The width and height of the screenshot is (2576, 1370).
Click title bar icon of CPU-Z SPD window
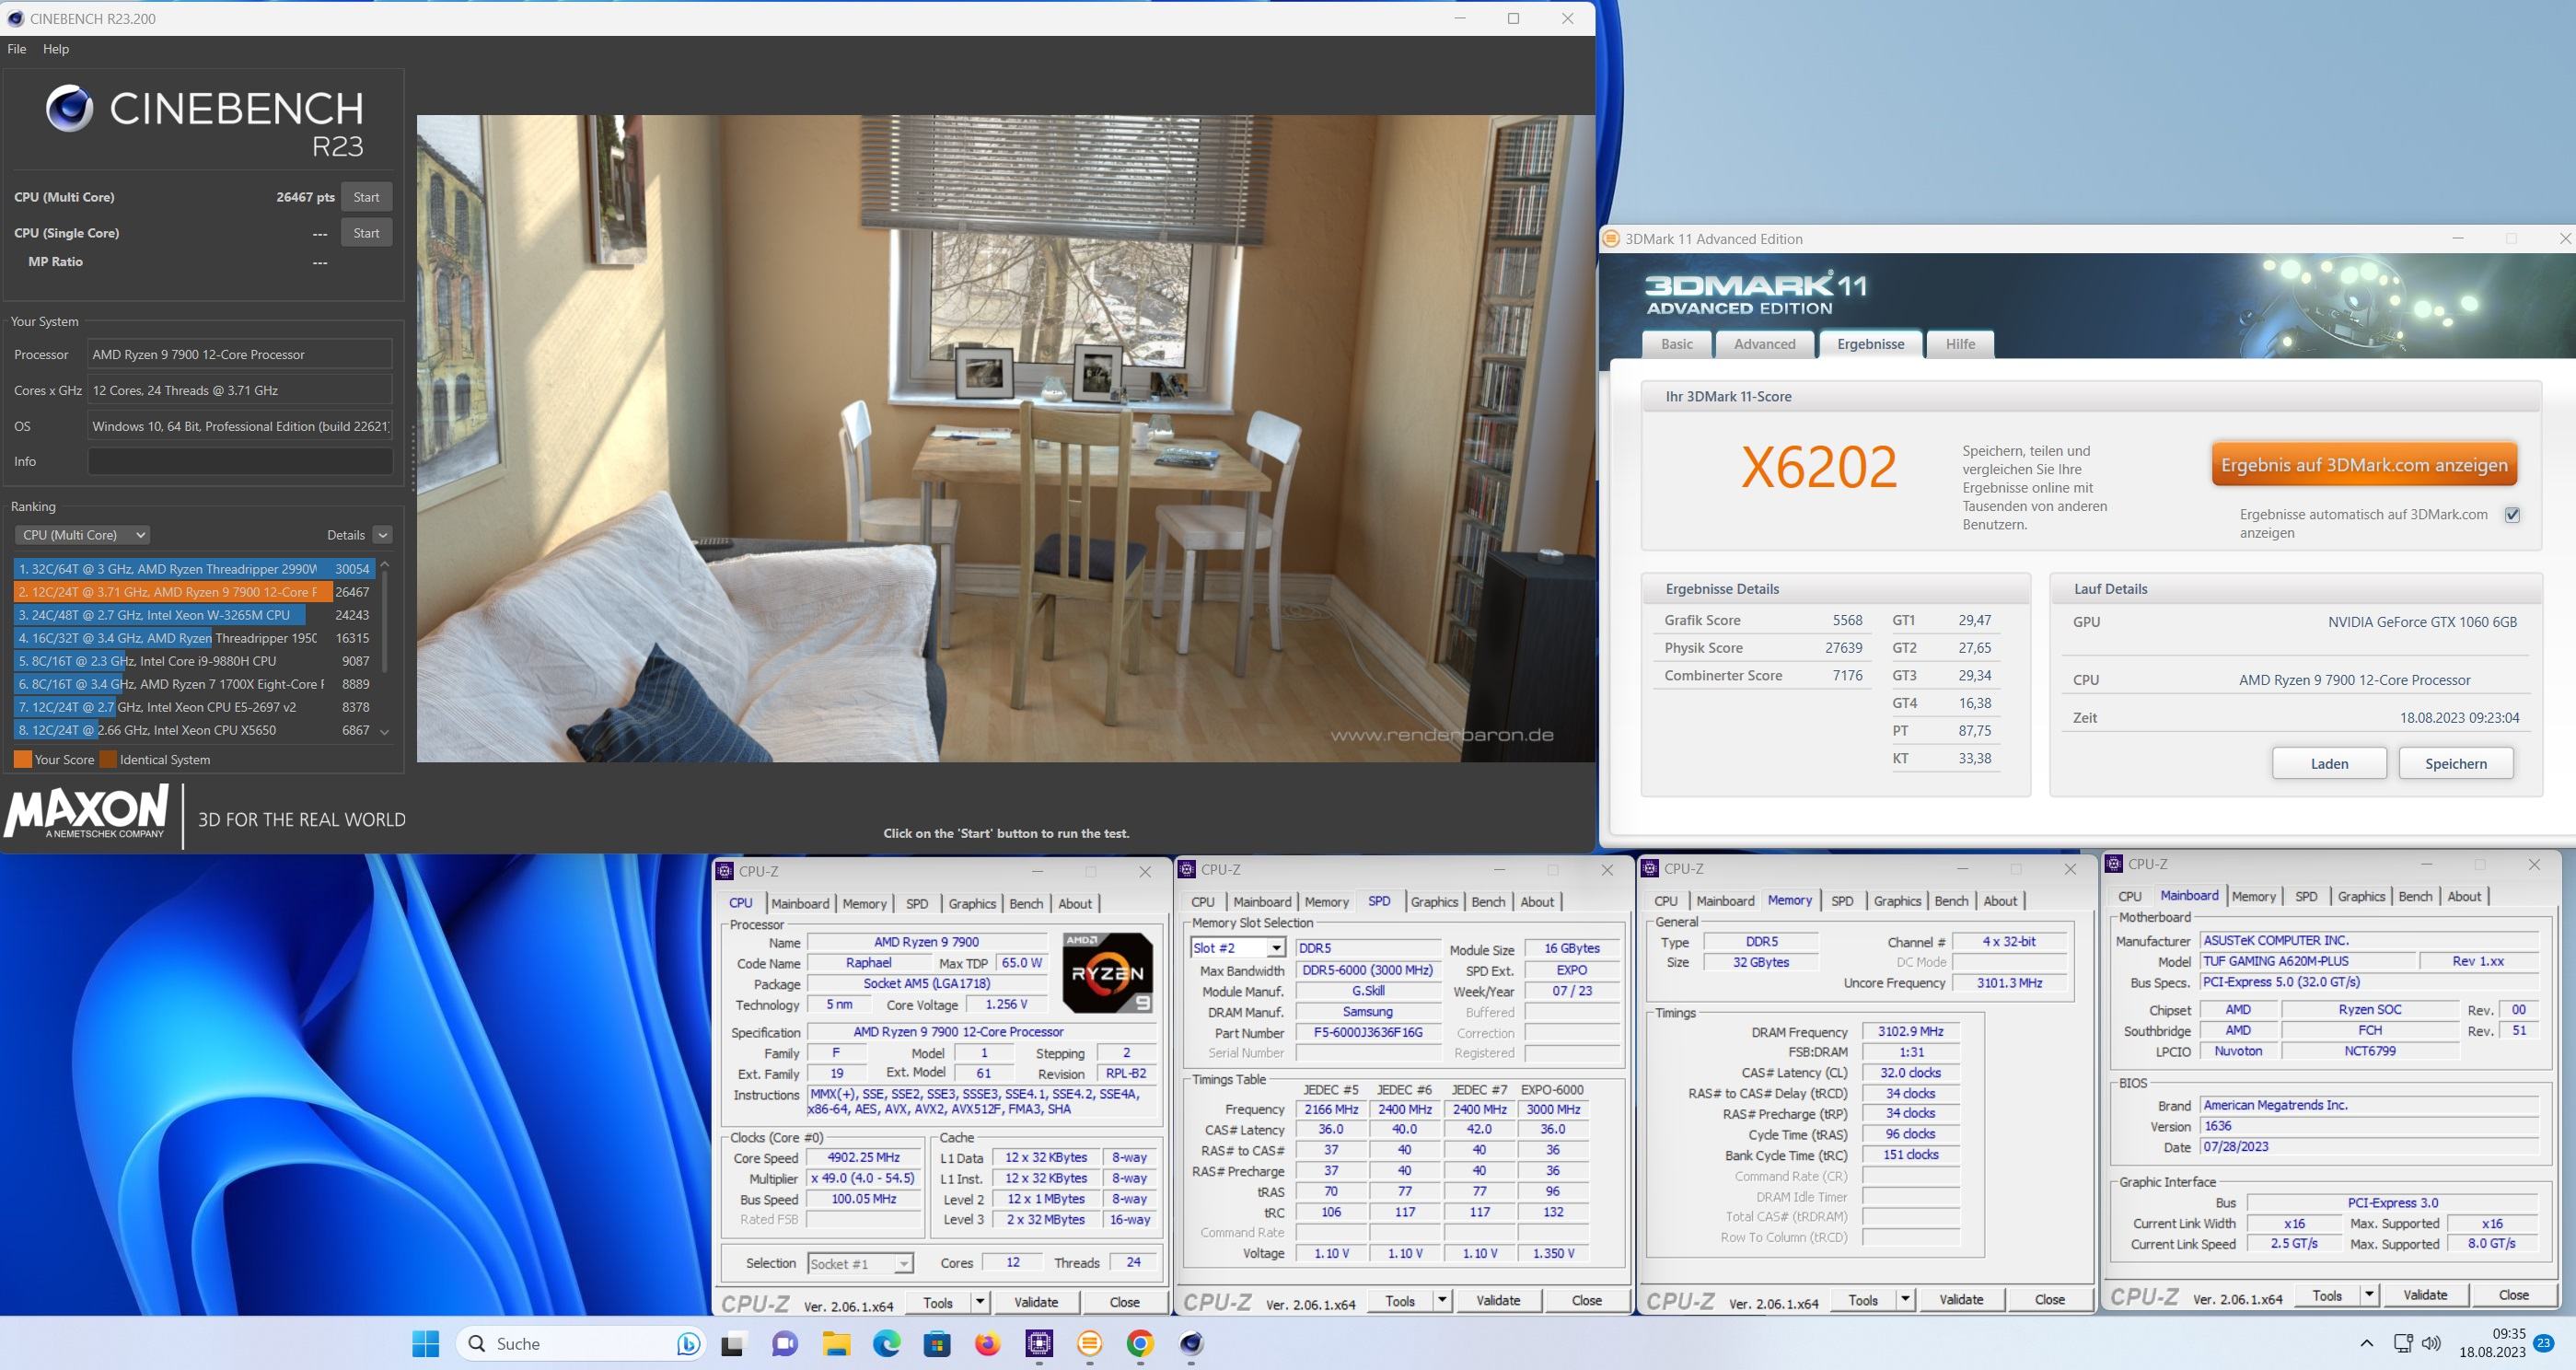(x=1187, y=869)
